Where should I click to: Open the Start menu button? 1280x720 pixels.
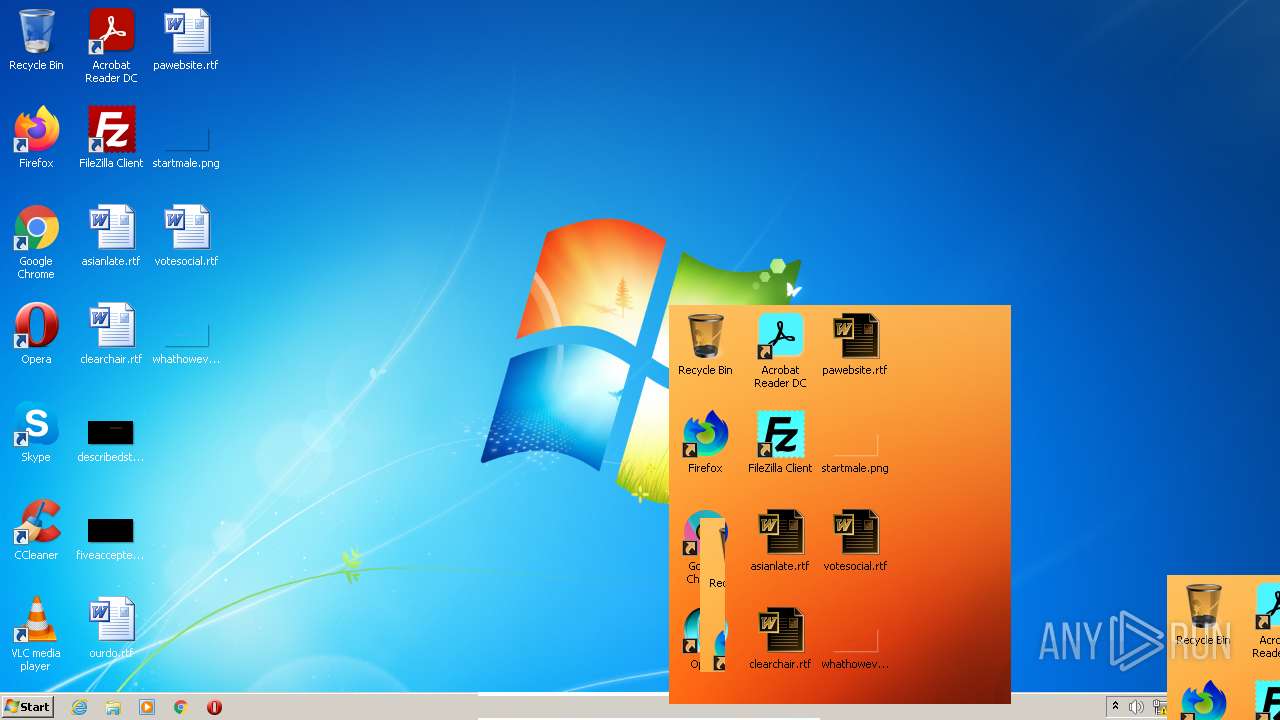click(x=27, y=707)
